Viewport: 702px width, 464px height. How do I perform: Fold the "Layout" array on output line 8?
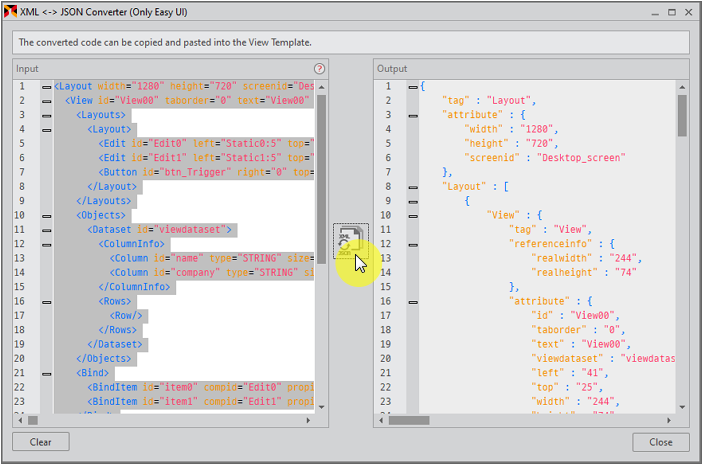click(413, 187)
